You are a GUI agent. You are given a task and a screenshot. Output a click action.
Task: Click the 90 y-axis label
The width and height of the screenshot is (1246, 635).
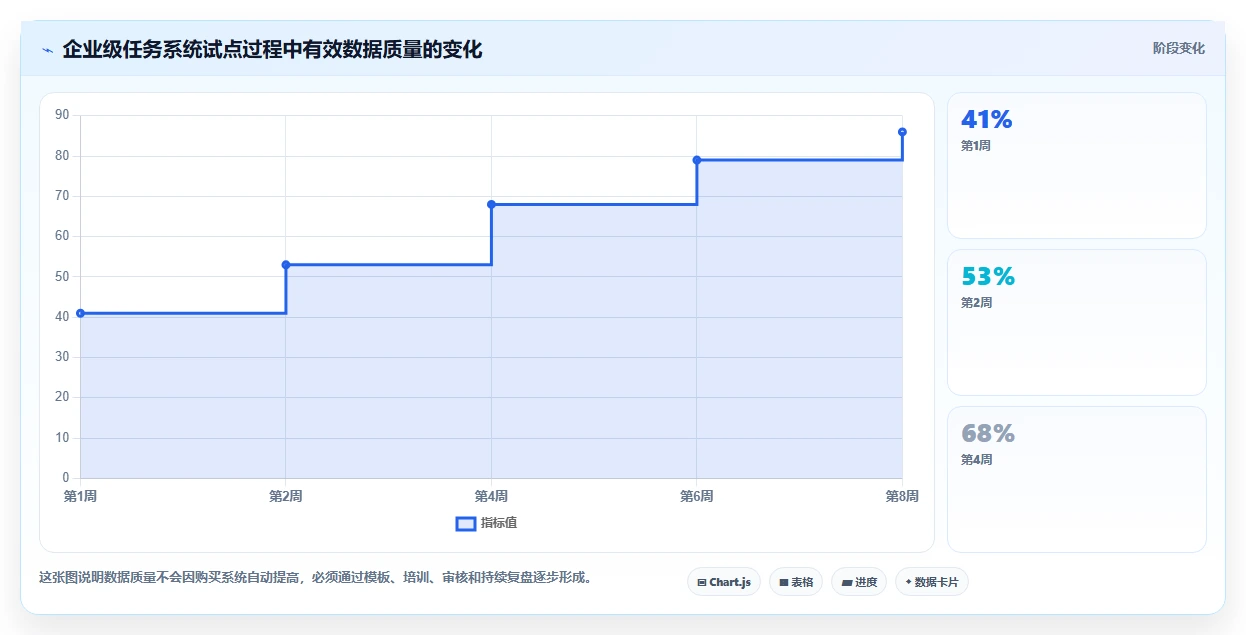(x=62, y=115)
